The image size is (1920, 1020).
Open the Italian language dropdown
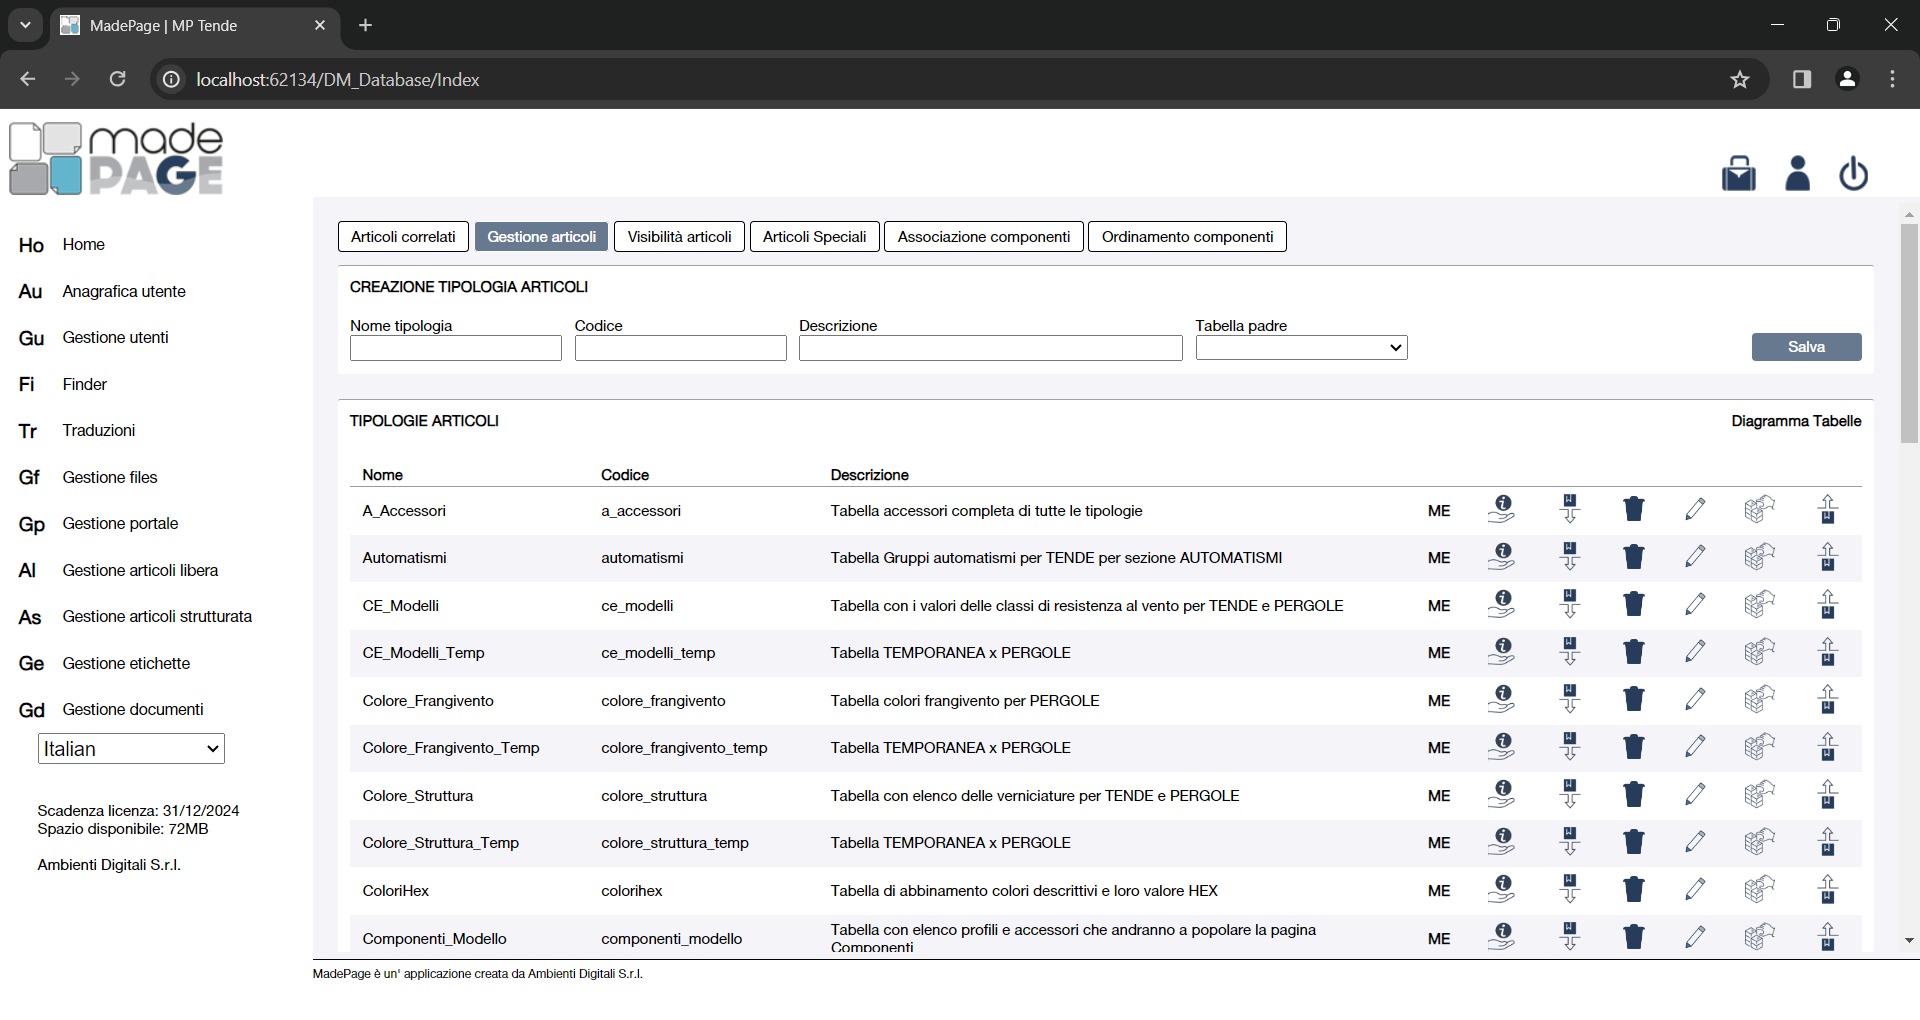131,749
